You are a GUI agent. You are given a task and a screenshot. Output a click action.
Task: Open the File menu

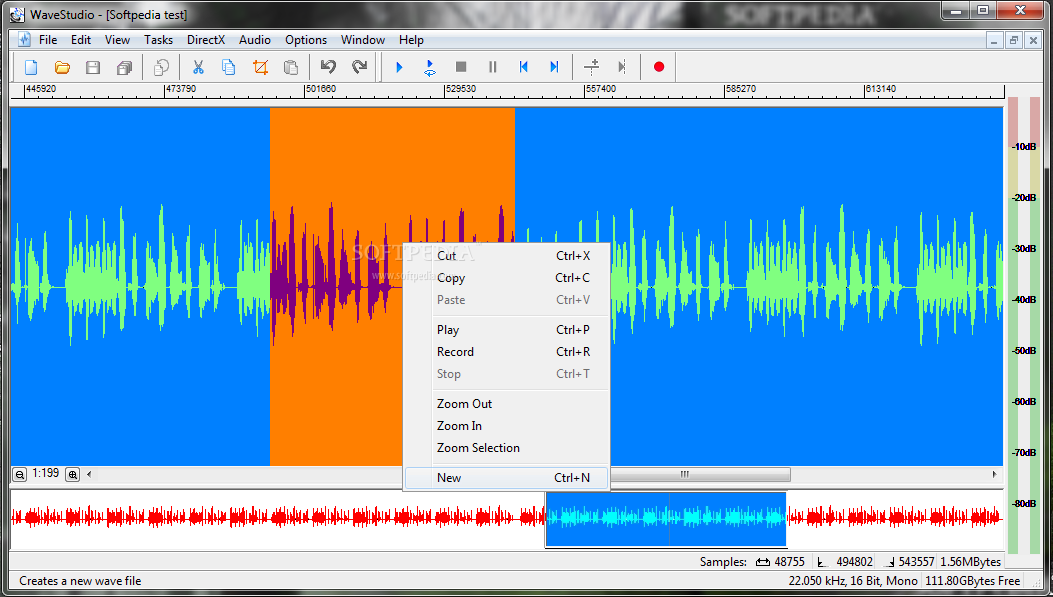click(x=48, y=40)
